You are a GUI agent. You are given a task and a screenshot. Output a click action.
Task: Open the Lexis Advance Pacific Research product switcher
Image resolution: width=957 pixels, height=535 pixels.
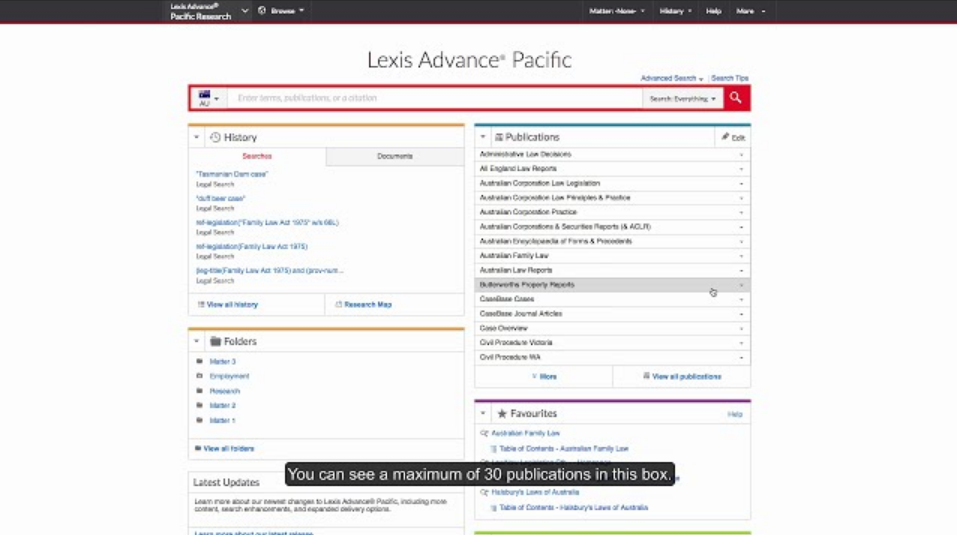209,11
